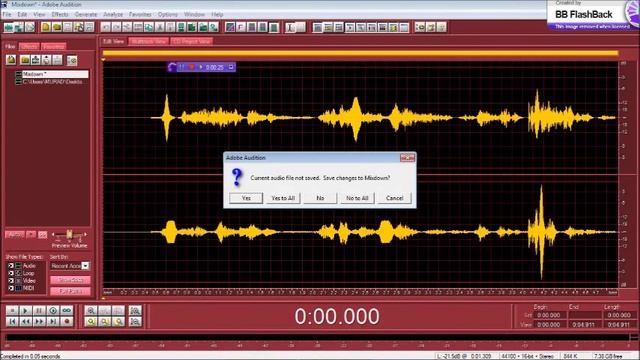Click Cancel in the save dialog
This screenshot has width=640, height=360.
[x=395, y=198]
